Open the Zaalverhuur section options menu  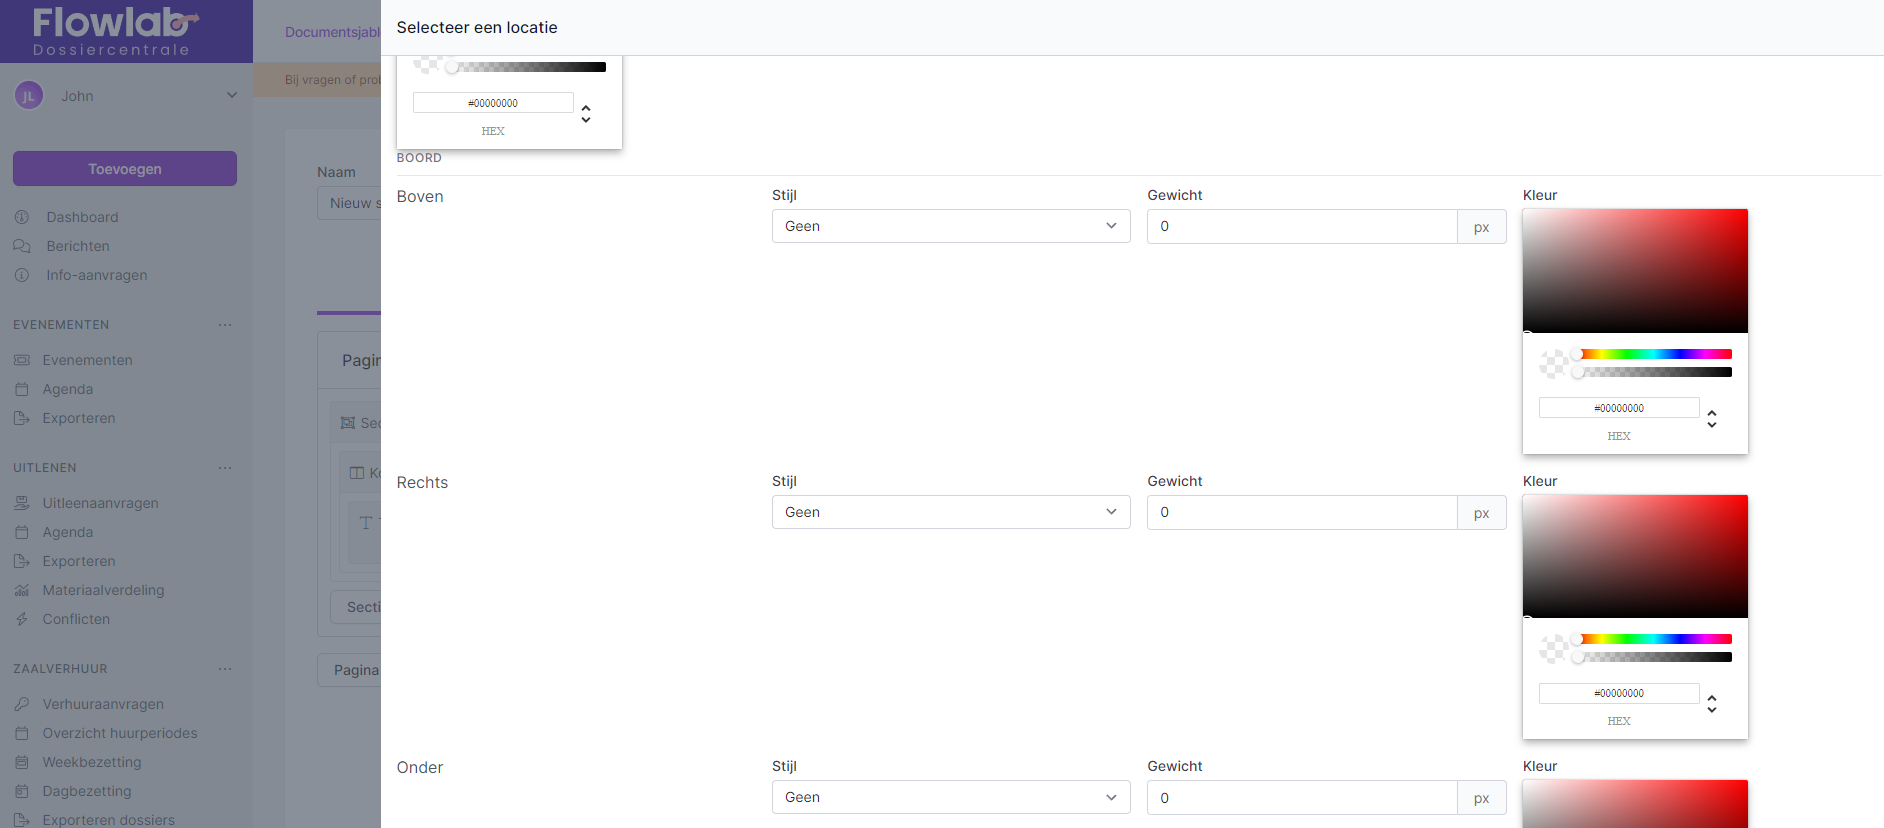[x=225, y=669]
